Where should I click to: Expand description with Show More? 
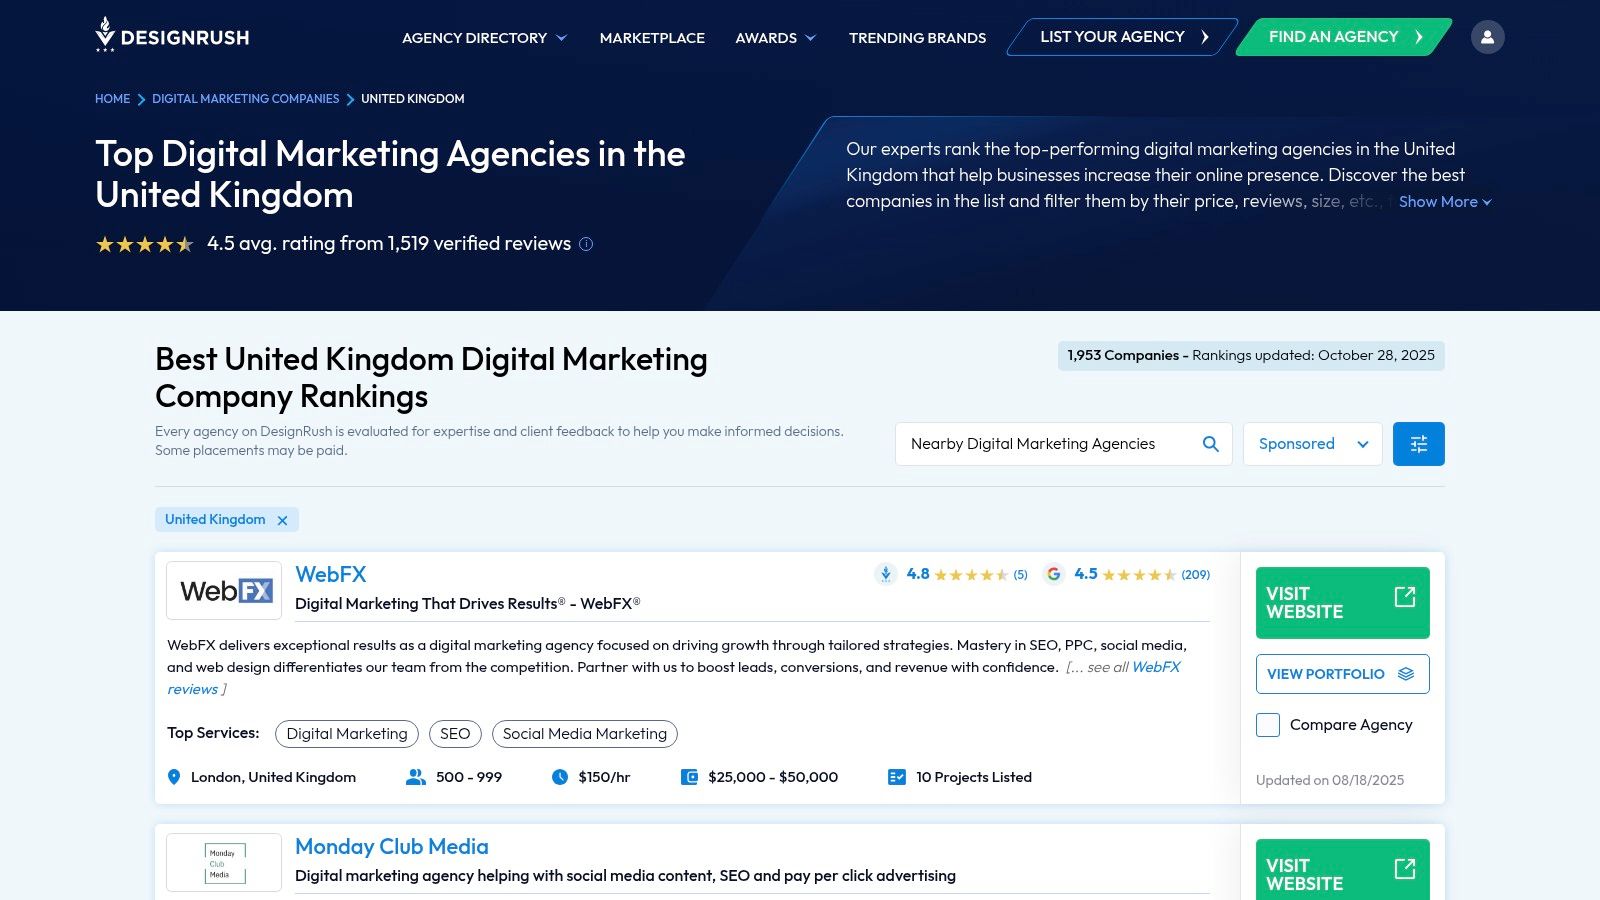[1444, 202]
